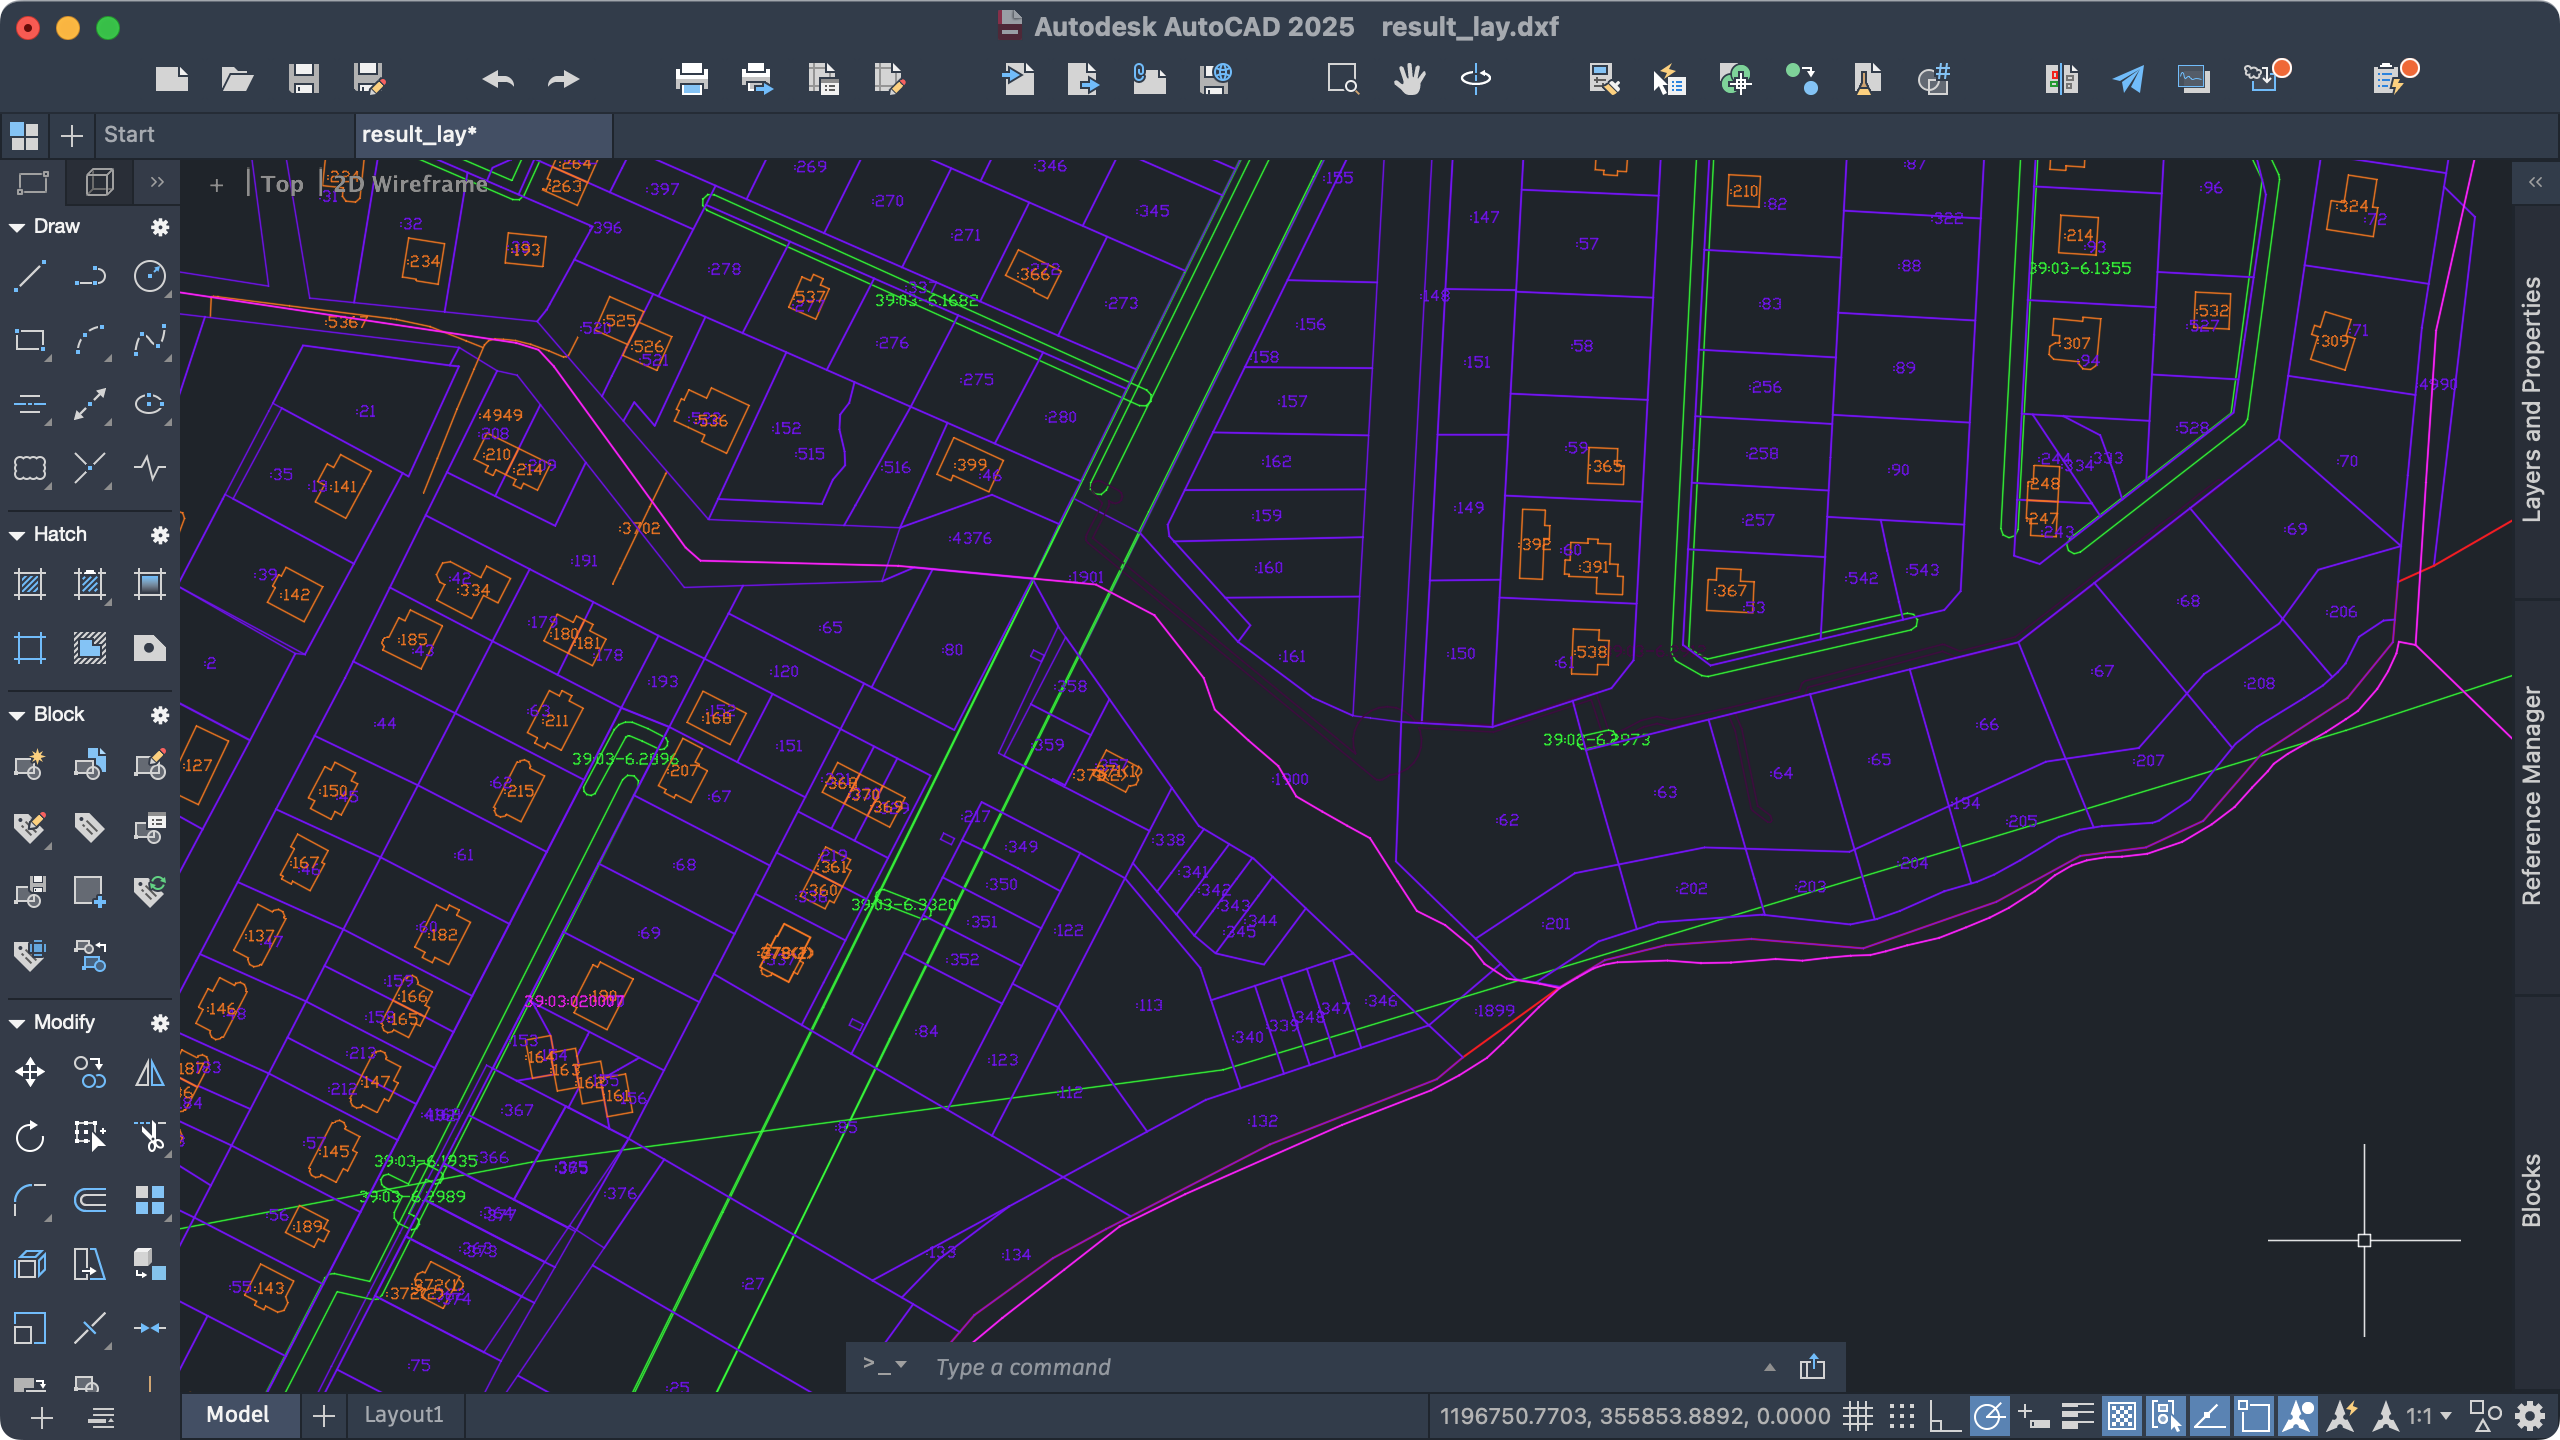Add a new layout tab
This screenshot has width=2560, height=1440.
323,1415
